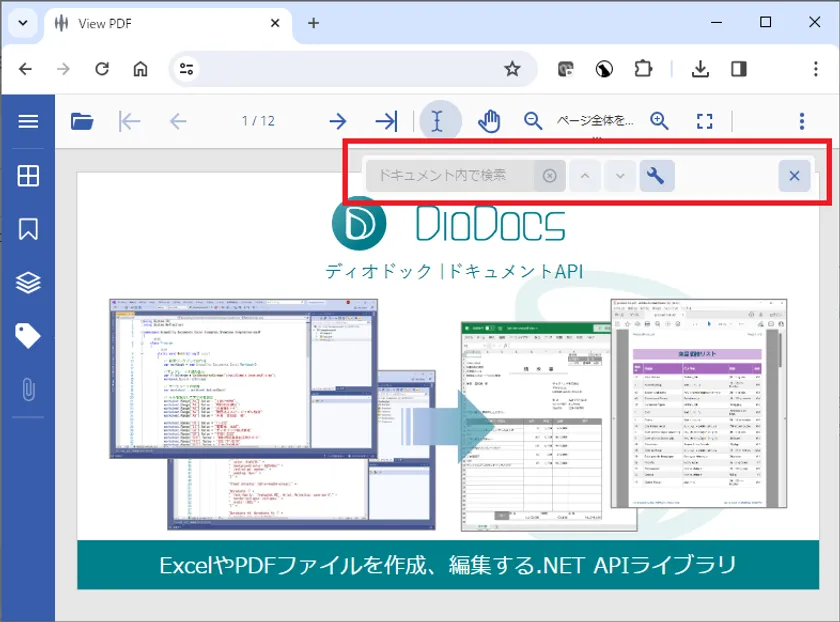Open the zoom mode dropdown ページ全体を
The width and height of the screenshot is (840, 622).
pyautogui.click(x=595, y=122)
